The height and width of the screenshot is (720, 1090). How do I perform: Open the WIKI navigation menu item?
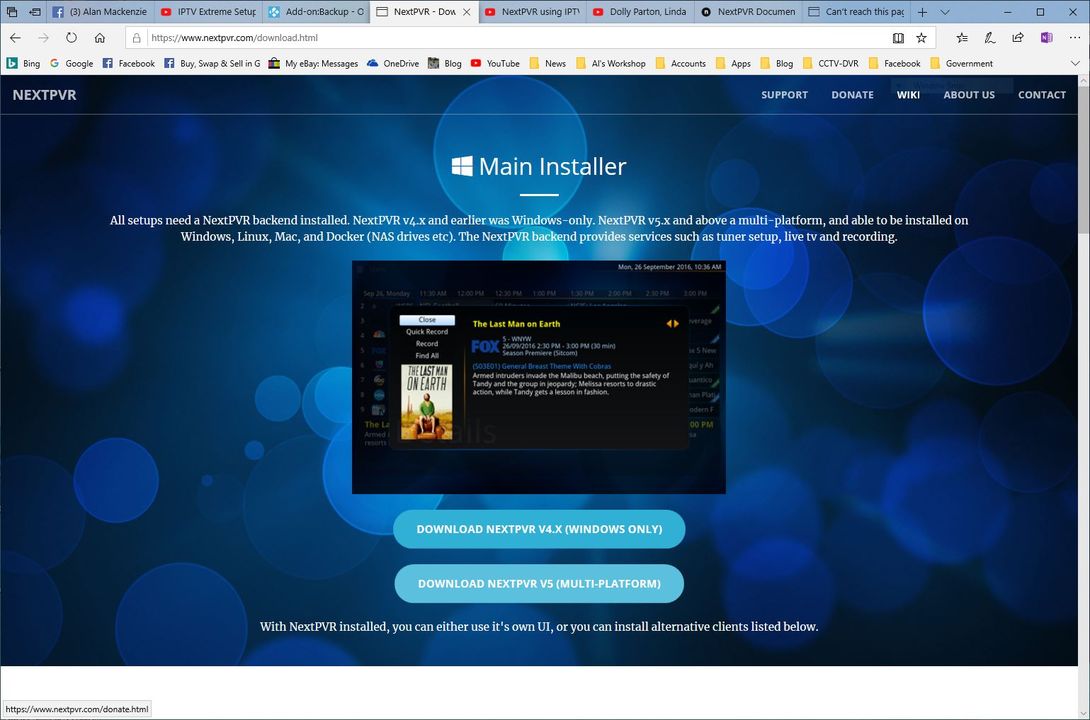click(908, 95)
